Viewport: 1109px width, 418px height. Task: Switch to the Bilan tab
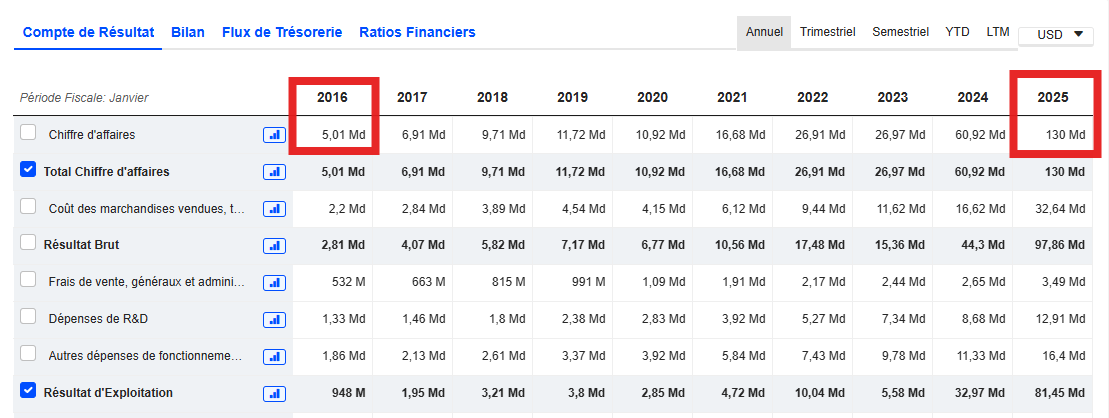coord(188,32)
